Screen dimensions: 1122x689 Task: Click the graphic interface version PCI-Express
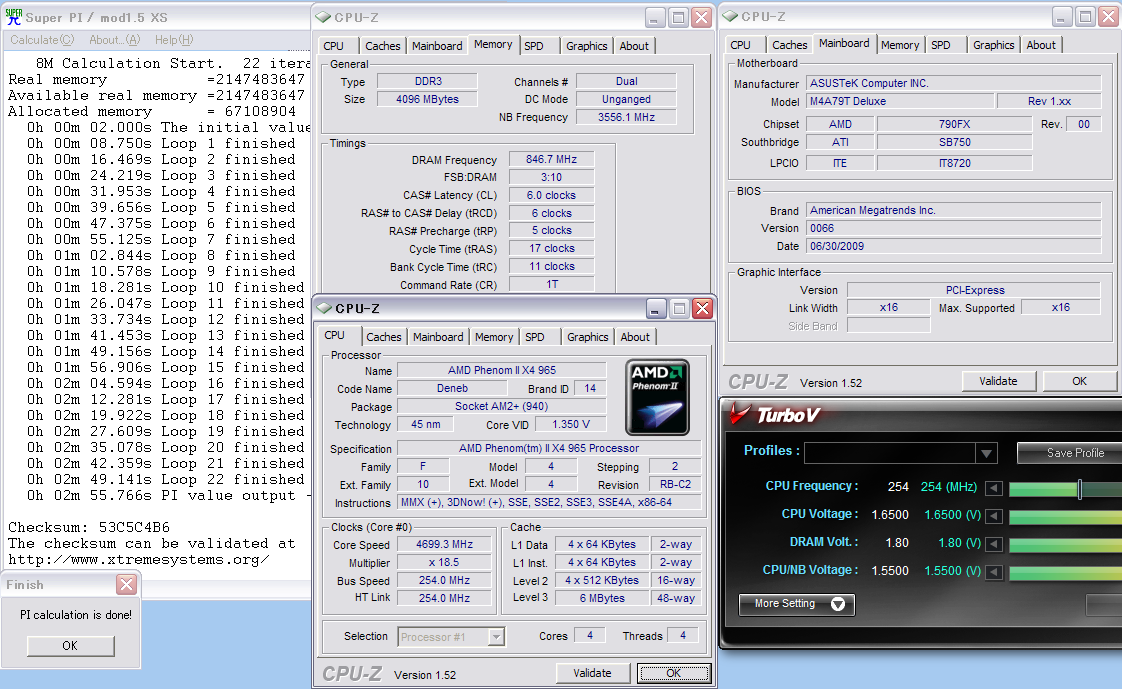point(975,290)
